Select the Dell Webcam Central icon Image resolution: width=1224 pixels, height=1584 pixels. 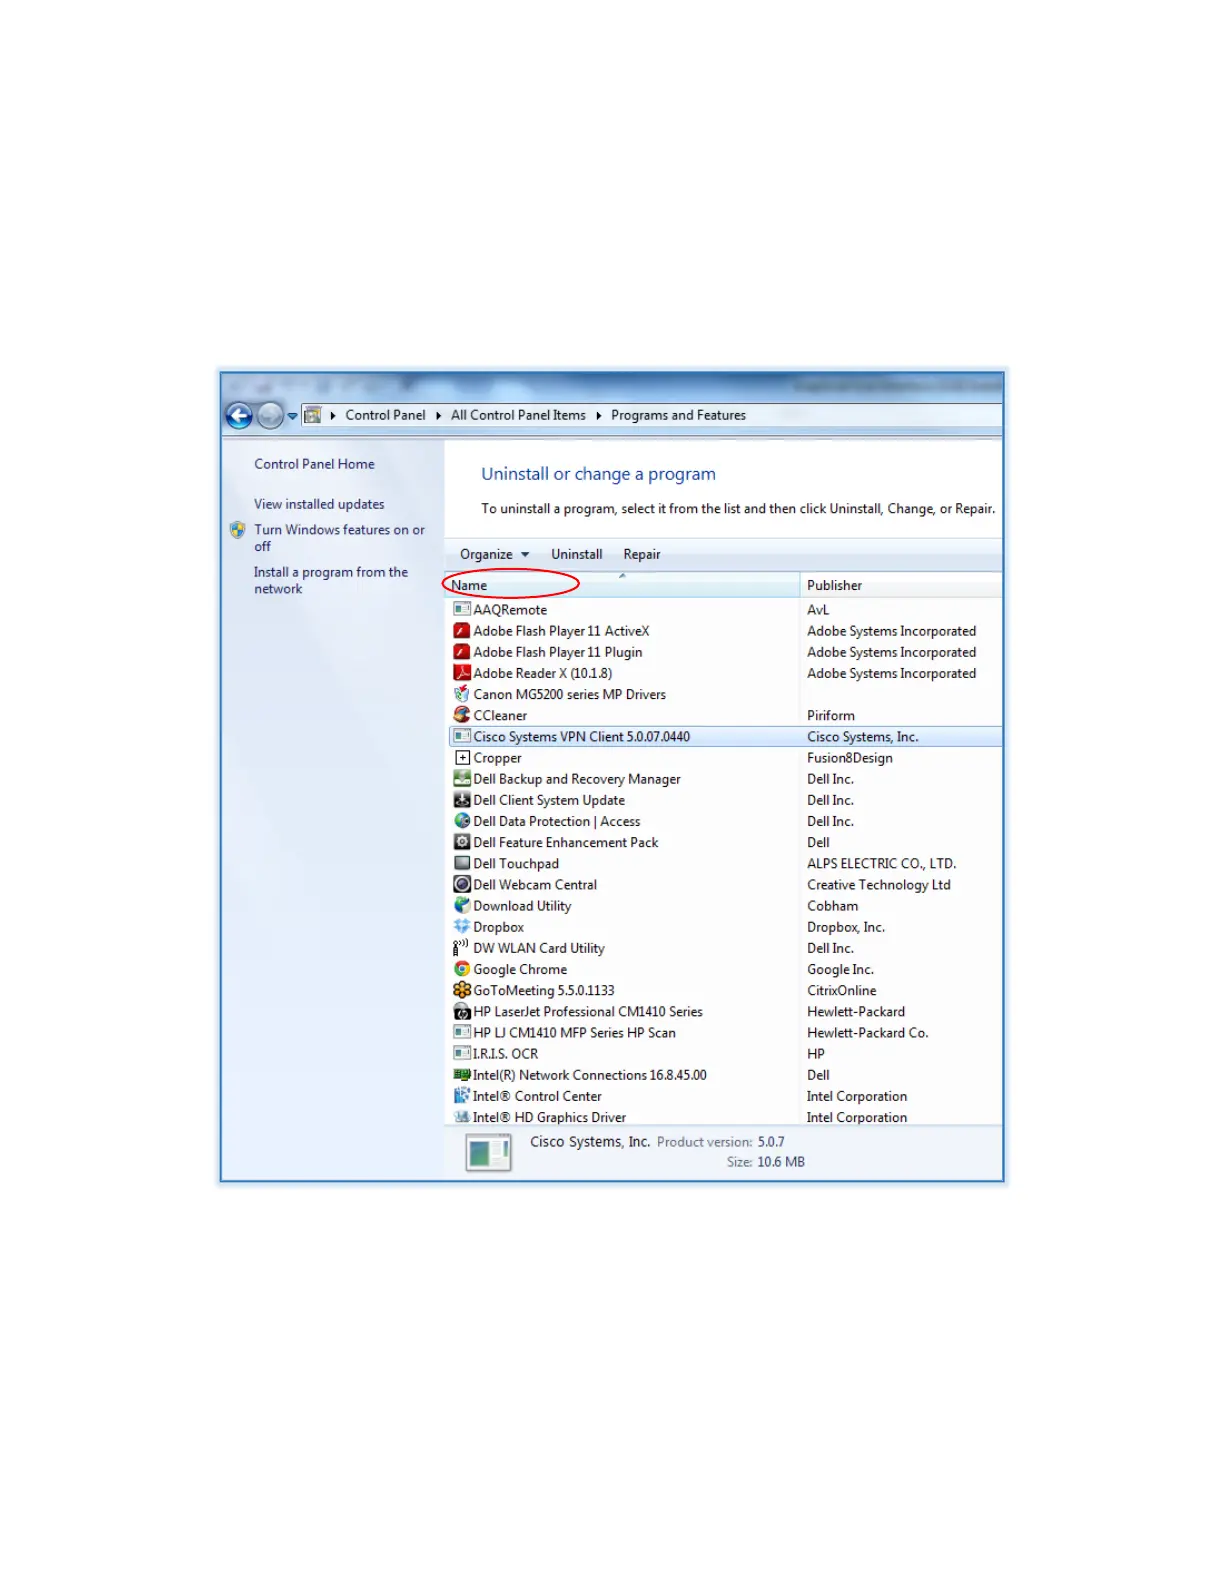[x=462, y=884]
